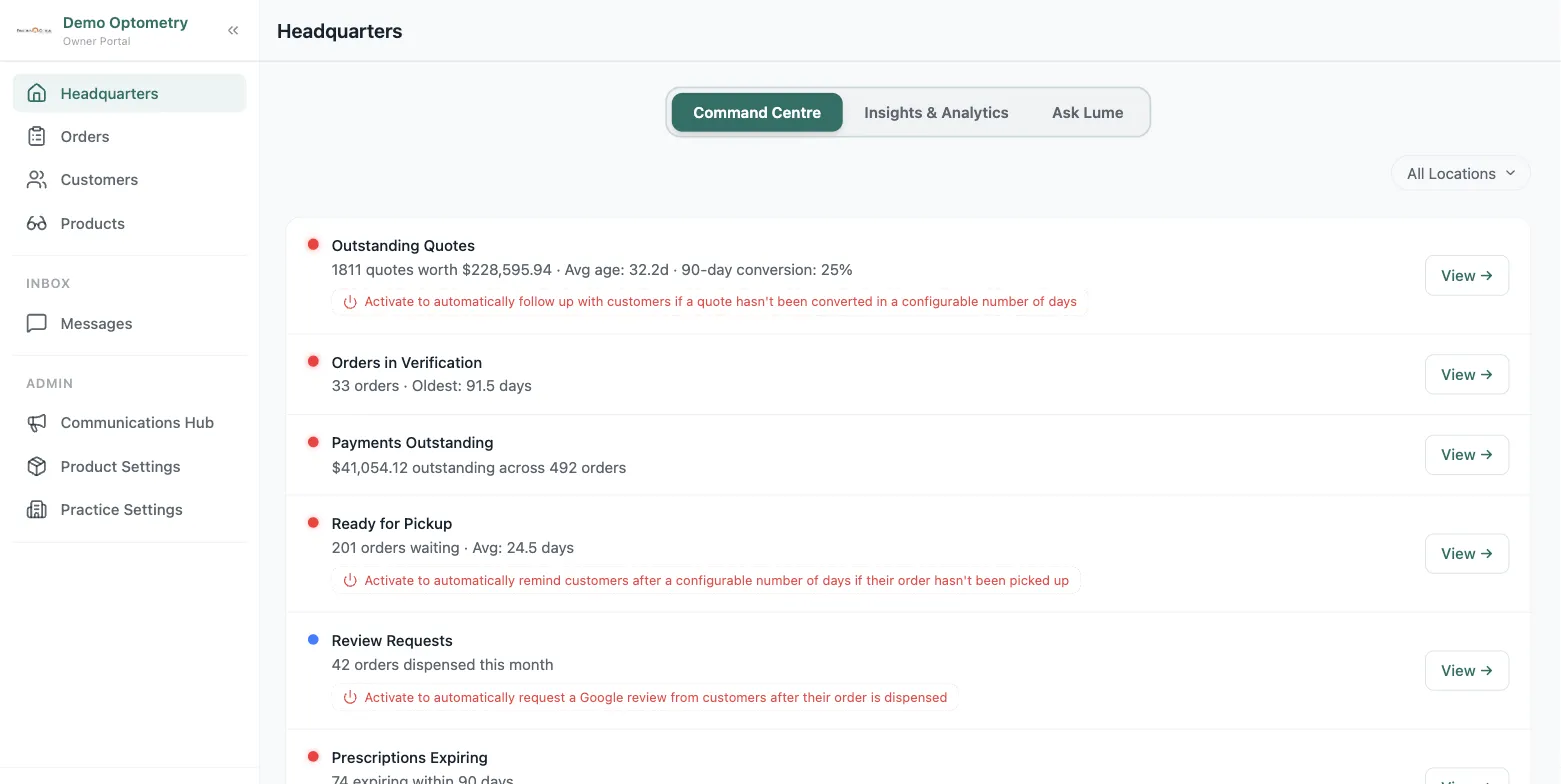1561x784 pixels.
Task: Click red status dot beside Orders in Verification
Action: [x=313, y=362]
